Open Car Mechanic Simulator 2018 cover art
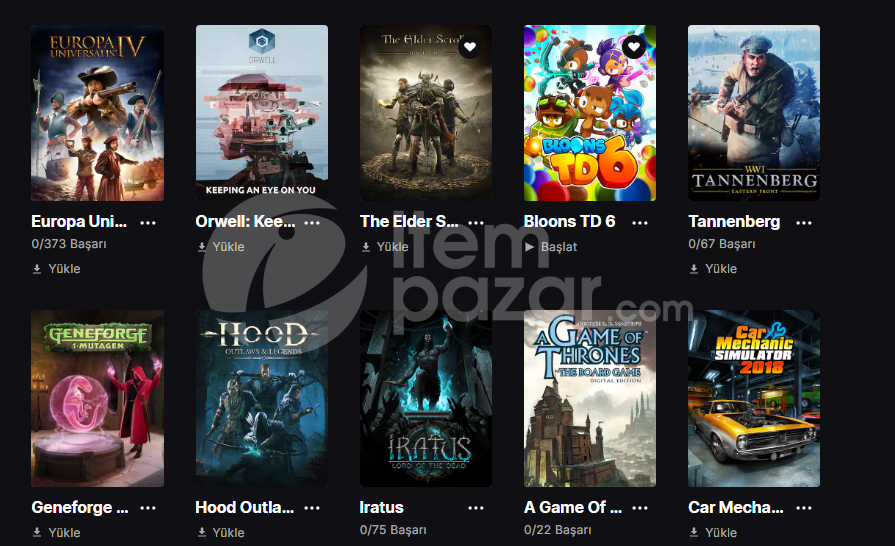The image size is (895, 546). pos(754,398)
